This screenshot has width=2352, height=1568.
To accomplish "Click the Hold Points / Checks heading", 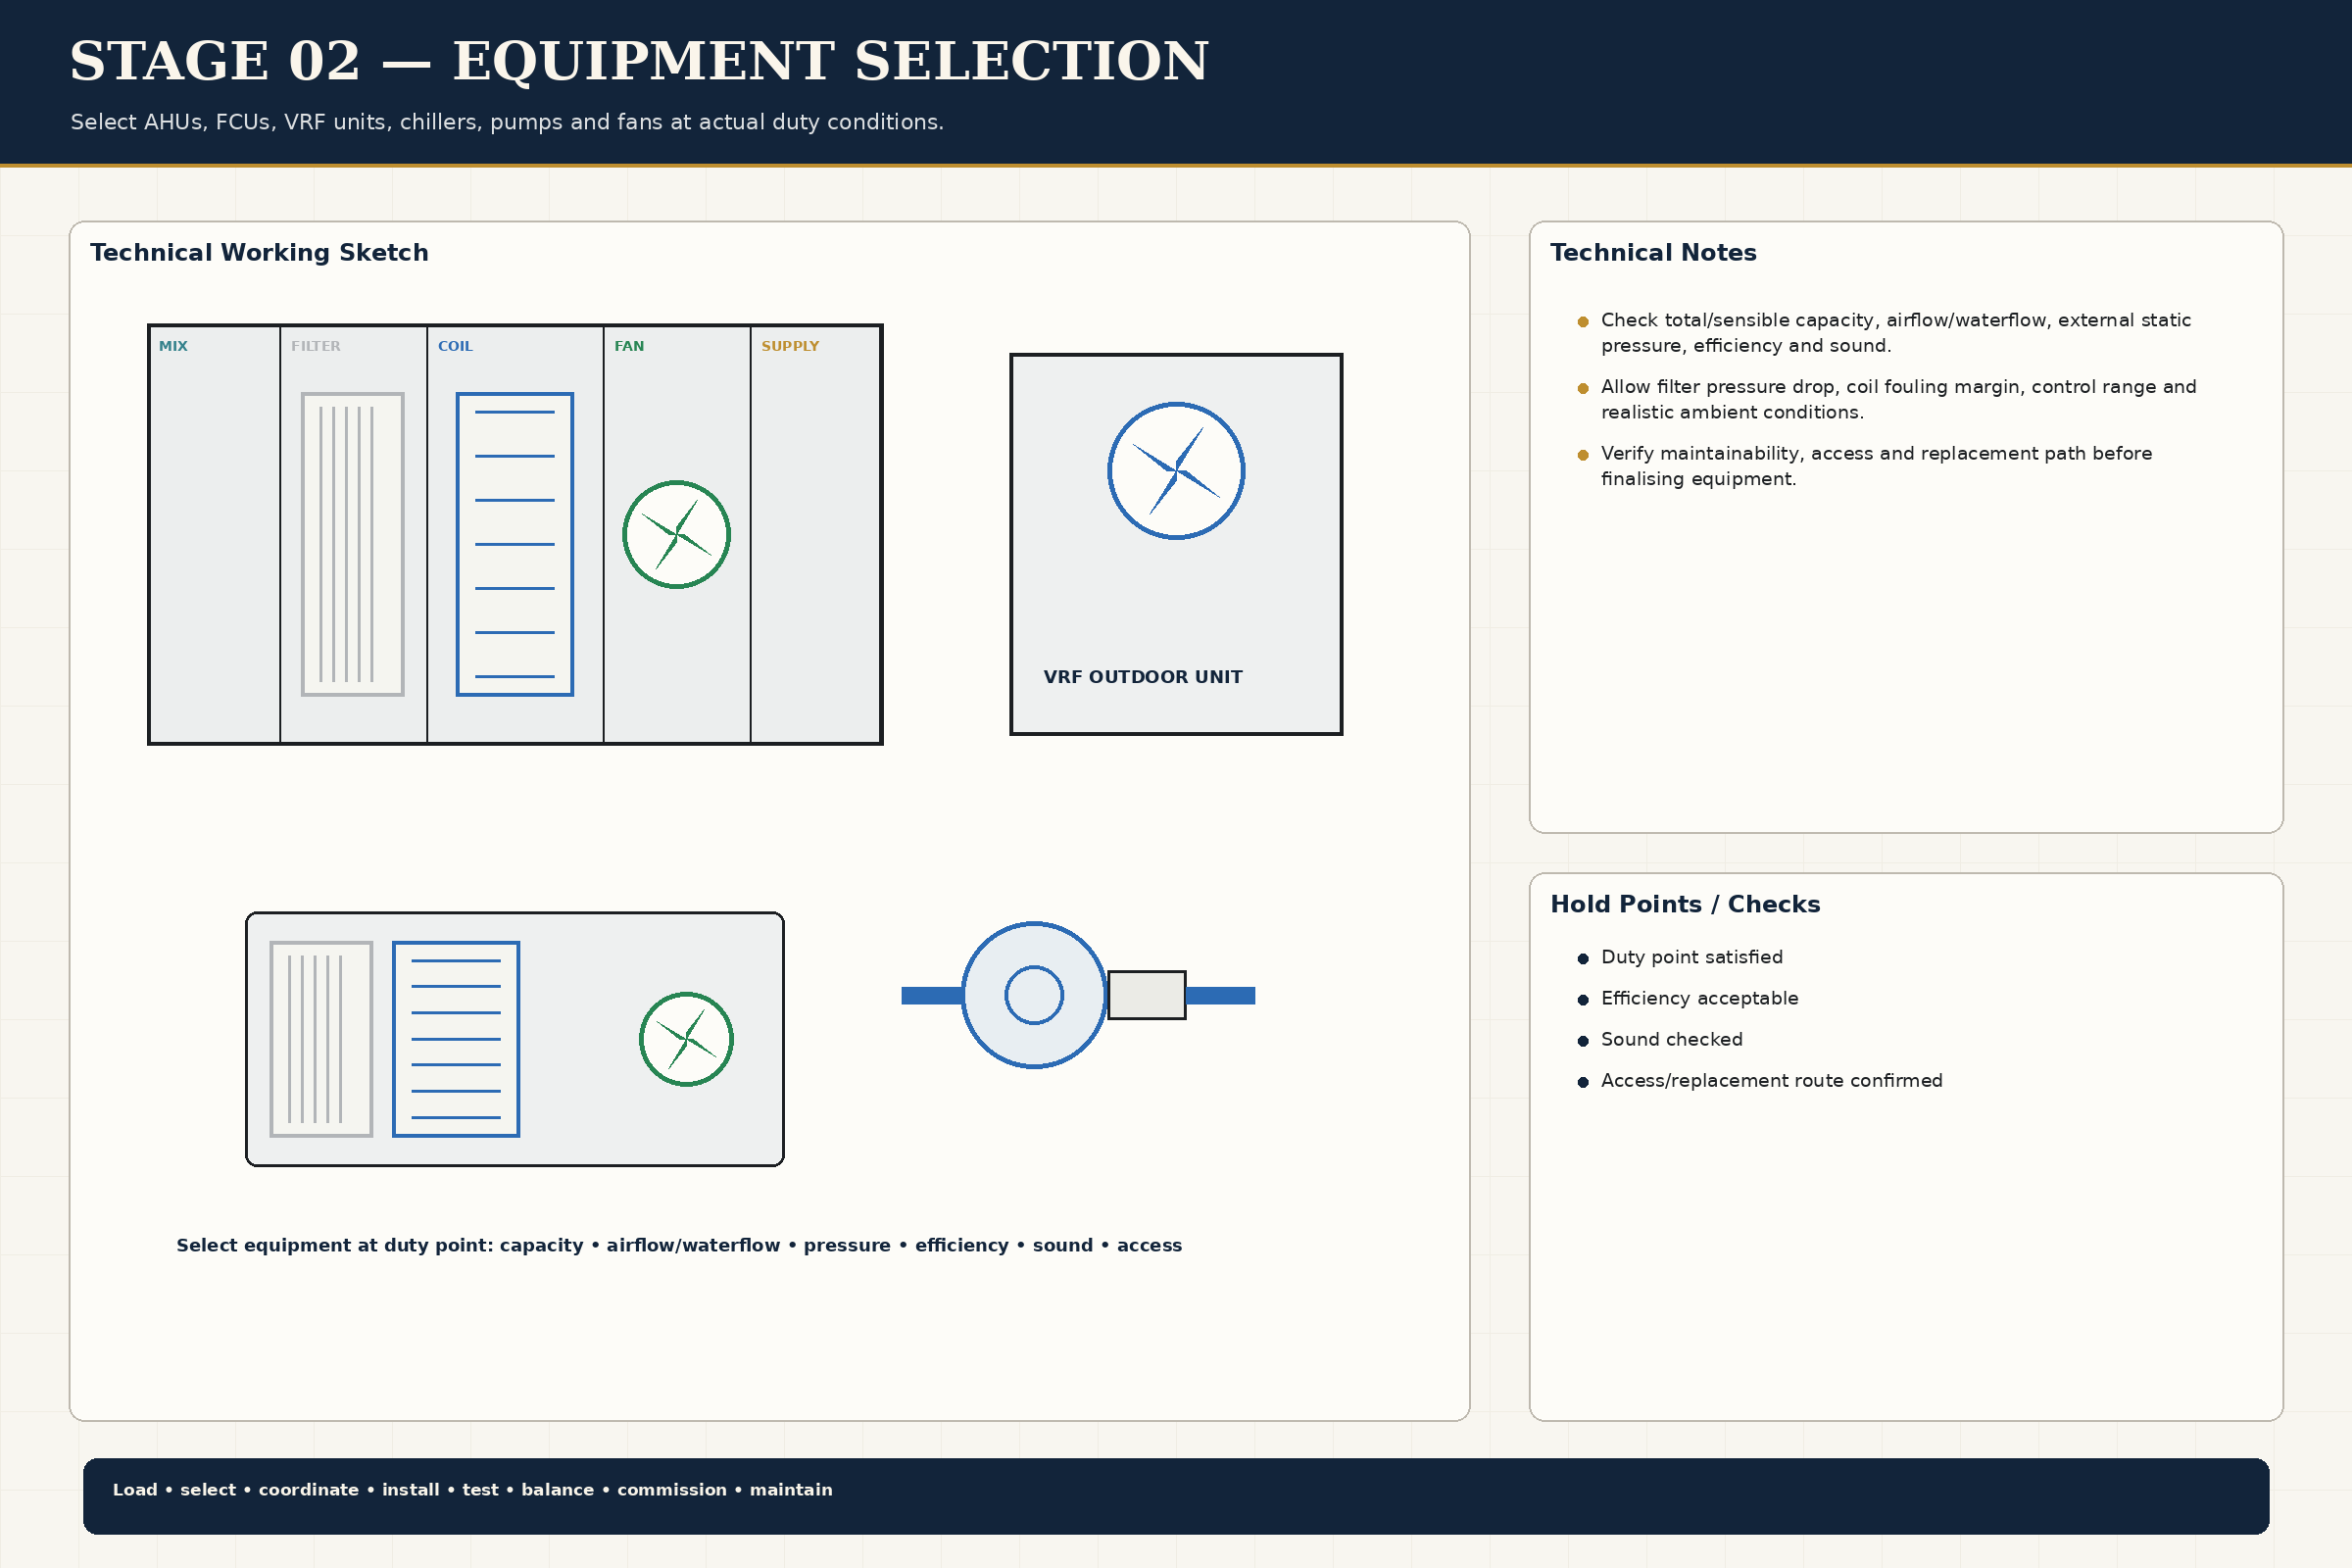I will tap(1685, 905).
